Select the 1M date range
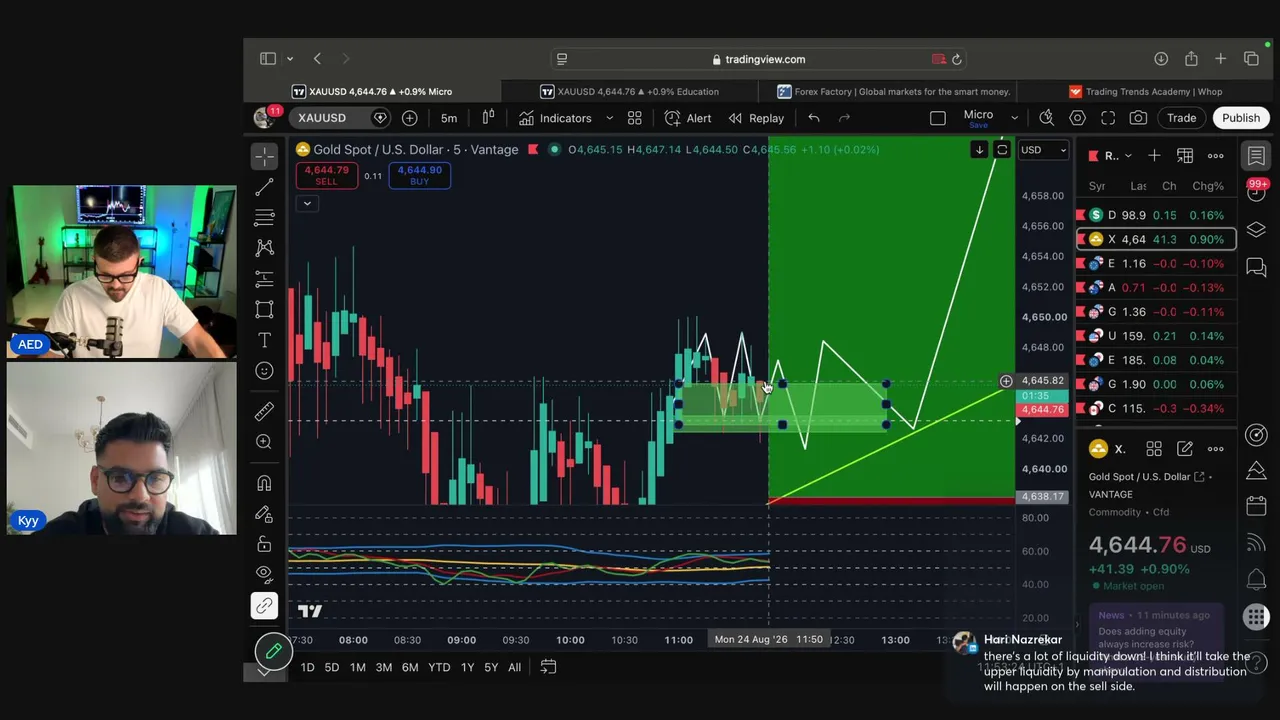1280x720 pixels. point(357,667)
